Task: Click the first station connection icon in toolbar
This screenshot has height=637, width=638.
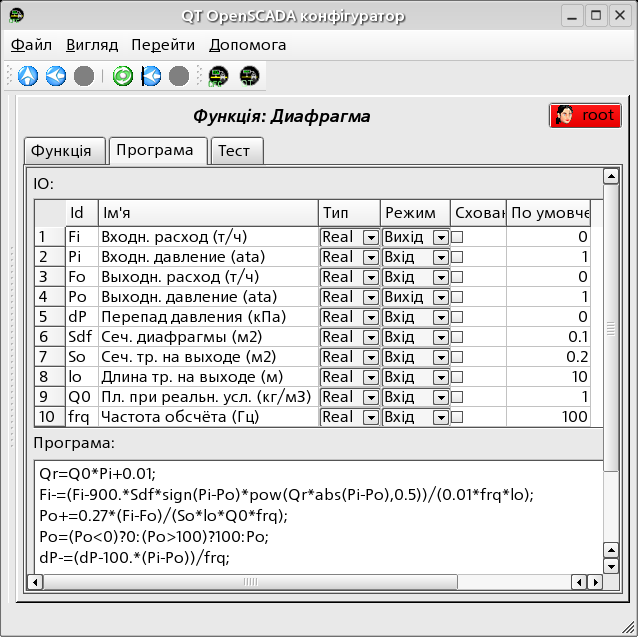Action: coord(218,76)
